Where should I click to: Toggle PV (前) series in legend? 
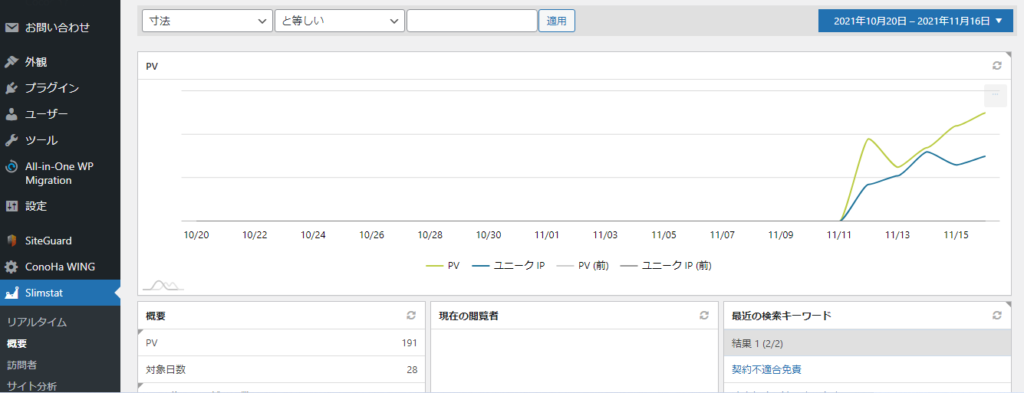pos(582,266)
